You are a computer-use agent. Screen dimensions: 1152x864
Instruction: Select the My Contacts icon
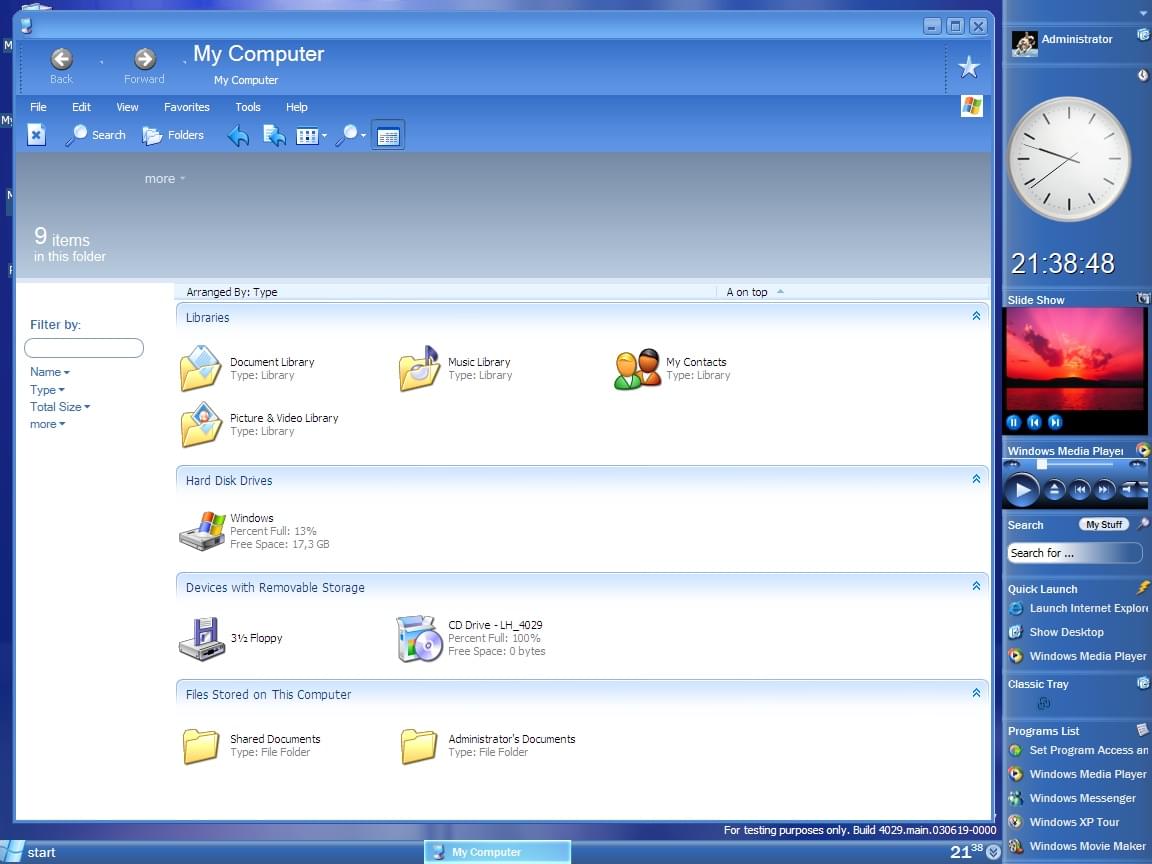pyautogui.click(x=637, y=368)
